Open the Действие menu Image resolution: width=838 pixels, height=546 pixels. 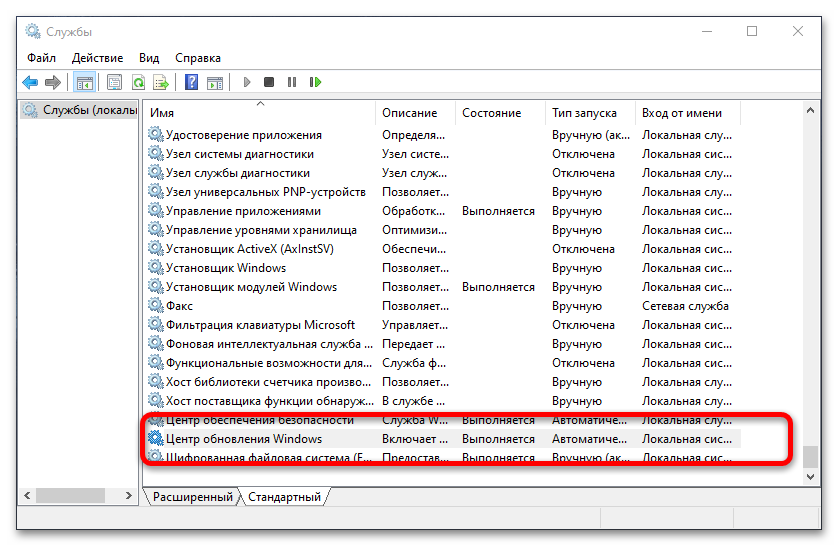(97, 58)
